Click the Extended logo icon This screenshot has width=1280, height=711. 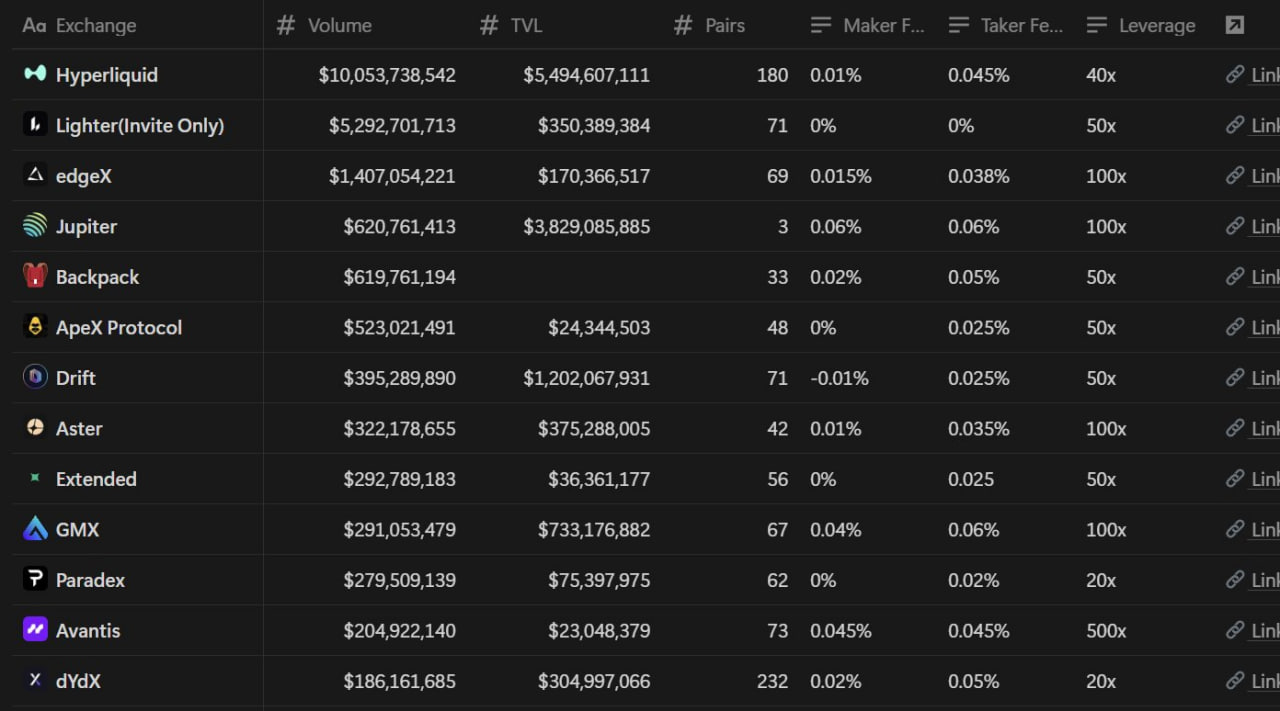35,479
